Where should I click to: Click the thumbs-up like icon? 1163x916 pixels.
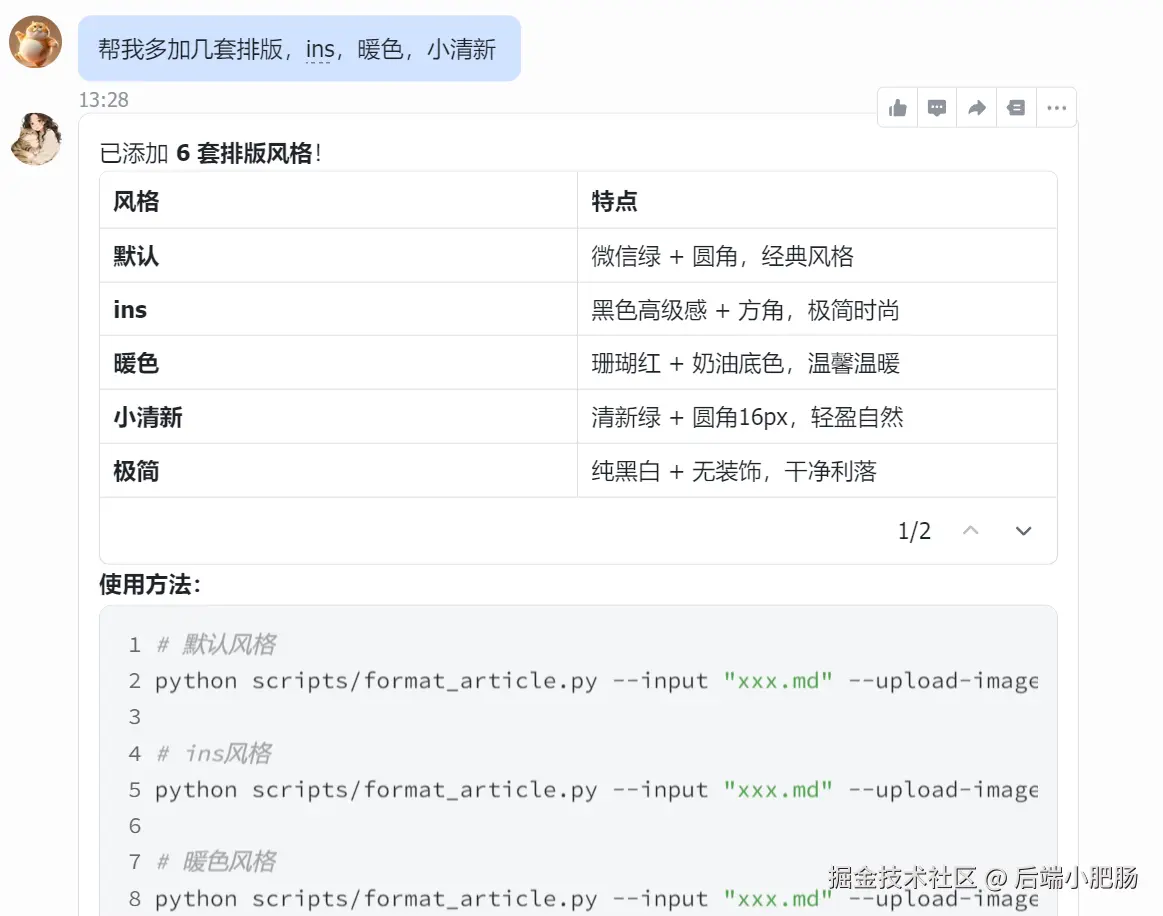[898, 108]
